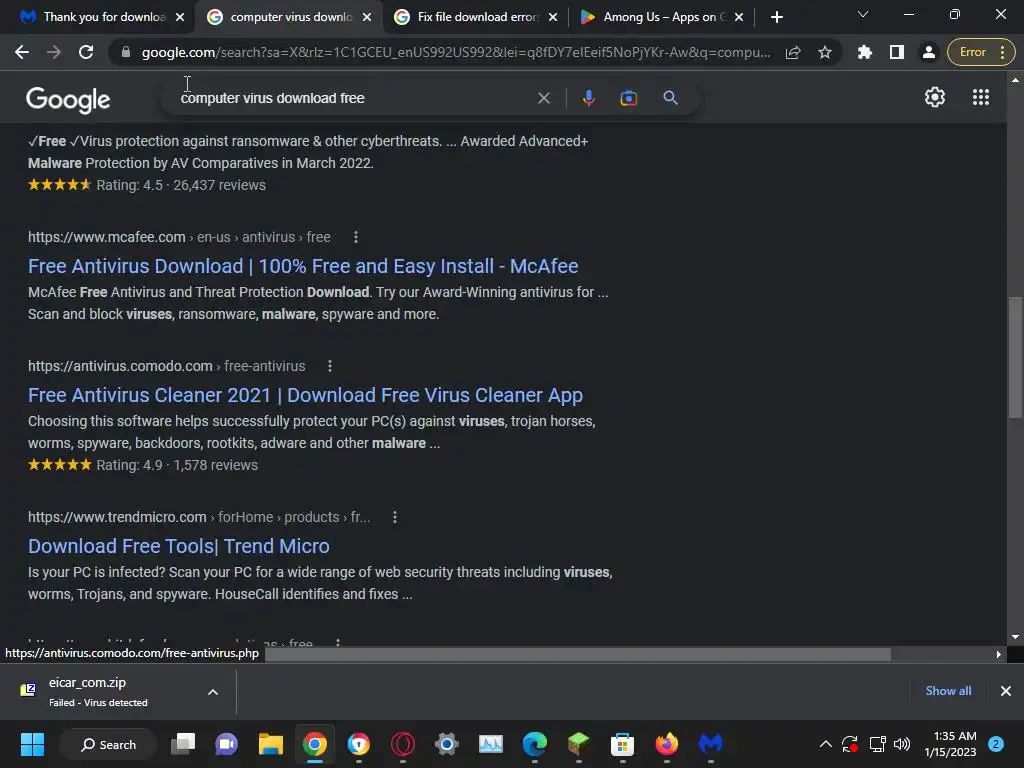This screenshot has width=1024, height=768.
Task: Open more options for mcafee.com result
Action: point(355,237)
